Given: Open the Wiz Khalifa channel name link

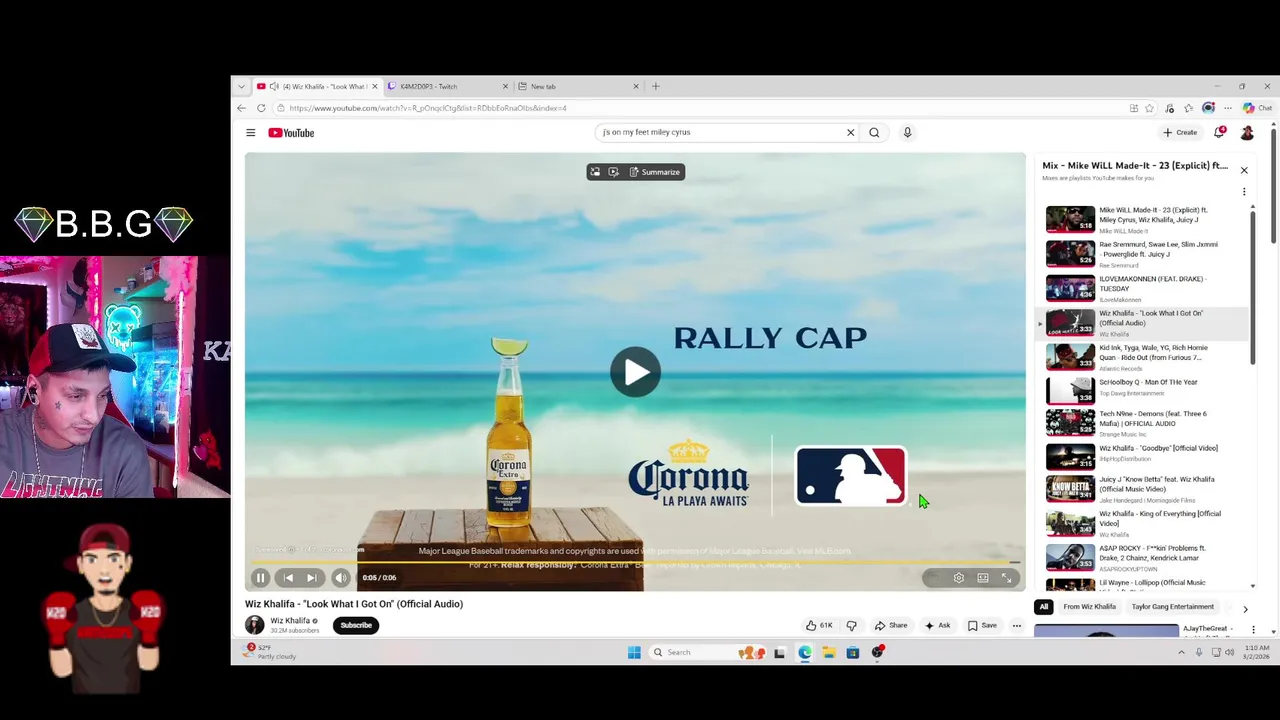Looking at the screenshot, I should point(290,621).
